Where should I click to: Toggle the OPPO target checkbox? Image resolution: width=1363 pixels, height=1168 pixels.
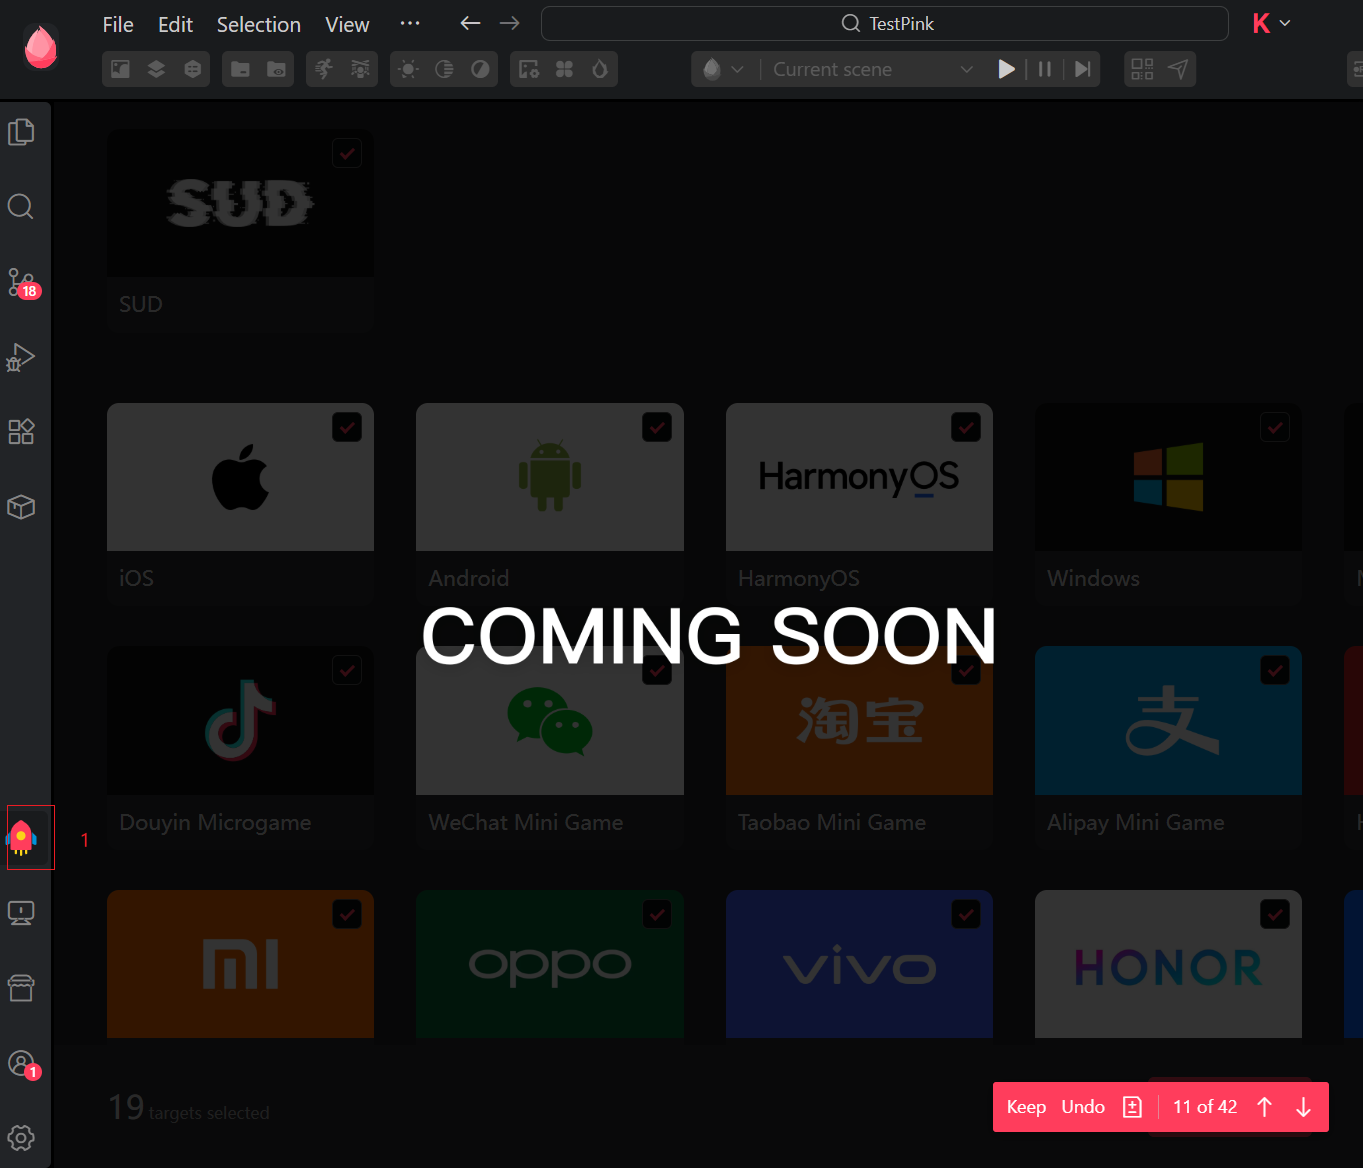657,914
